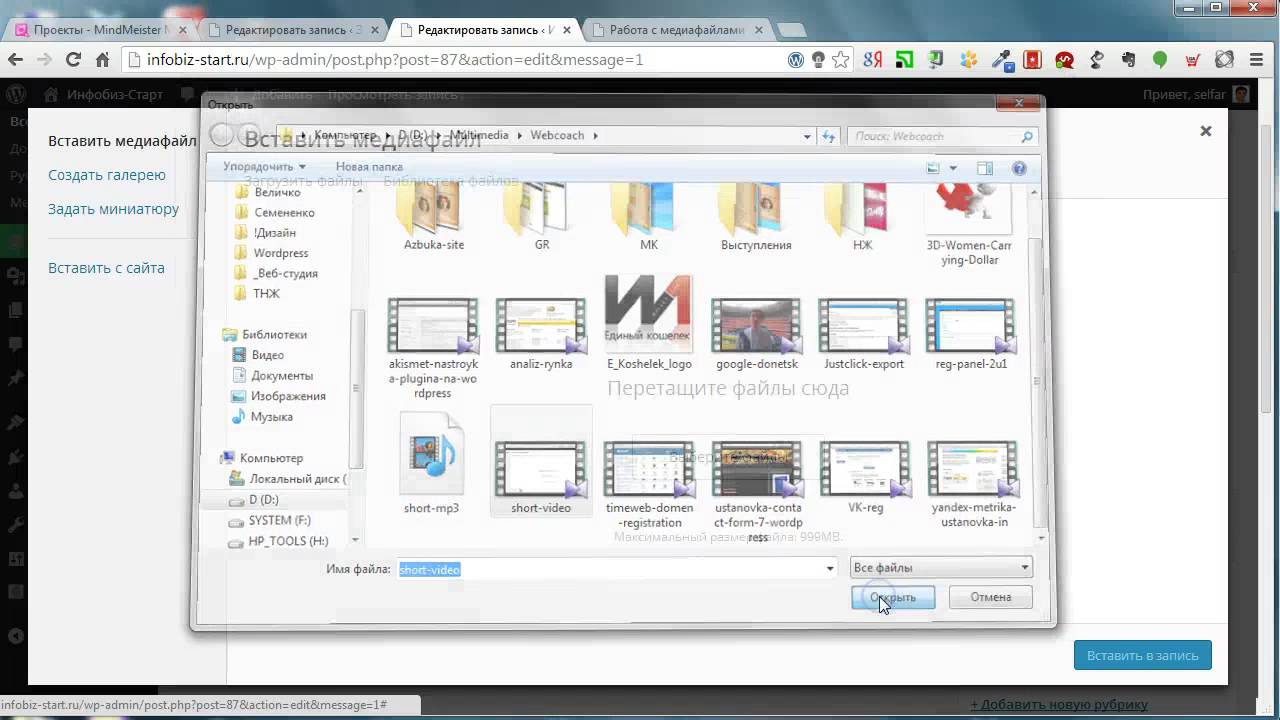Click the Chrome address bar URL
The width and height of the screenshot is (1280, 720).
(x=395, y=60)
